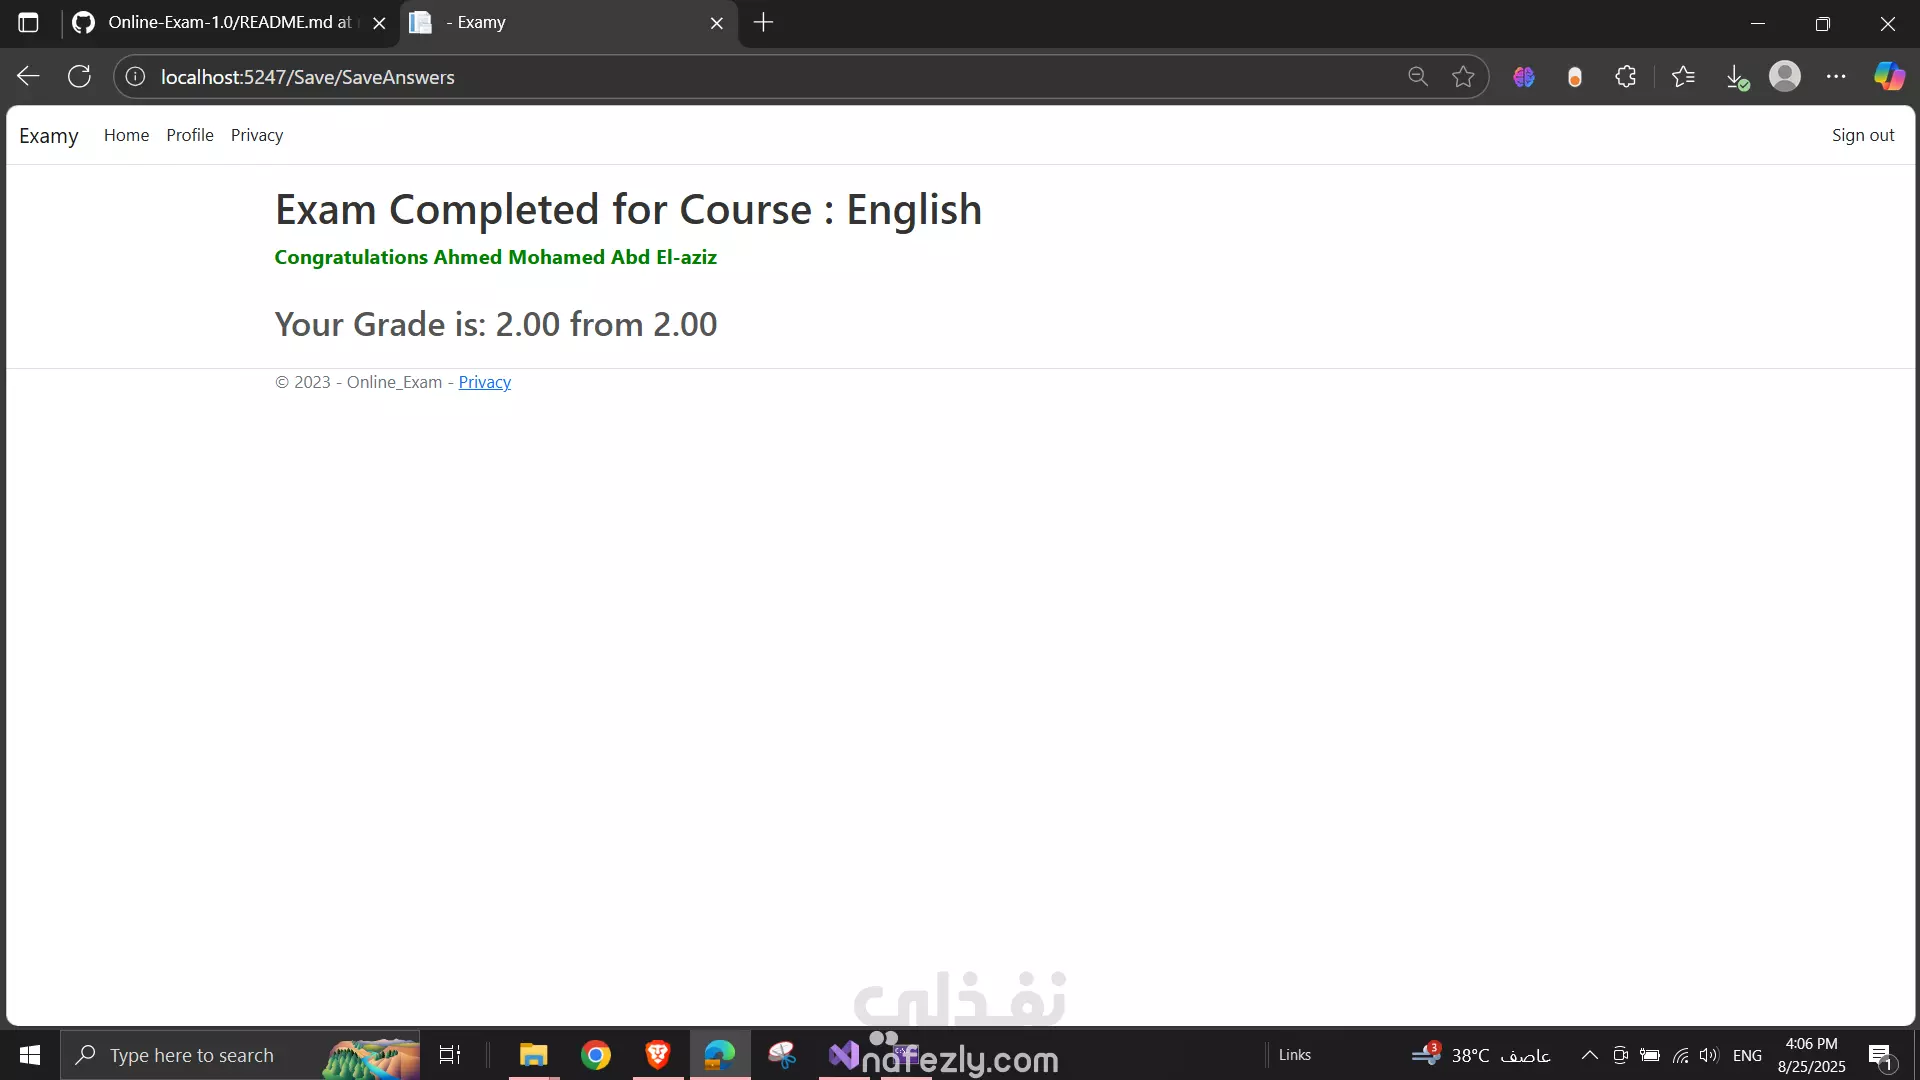Image resolution: width=1920 pixels, height=1080 pixels.
Task: Reload the current page
Action: [x=79, y=77]
